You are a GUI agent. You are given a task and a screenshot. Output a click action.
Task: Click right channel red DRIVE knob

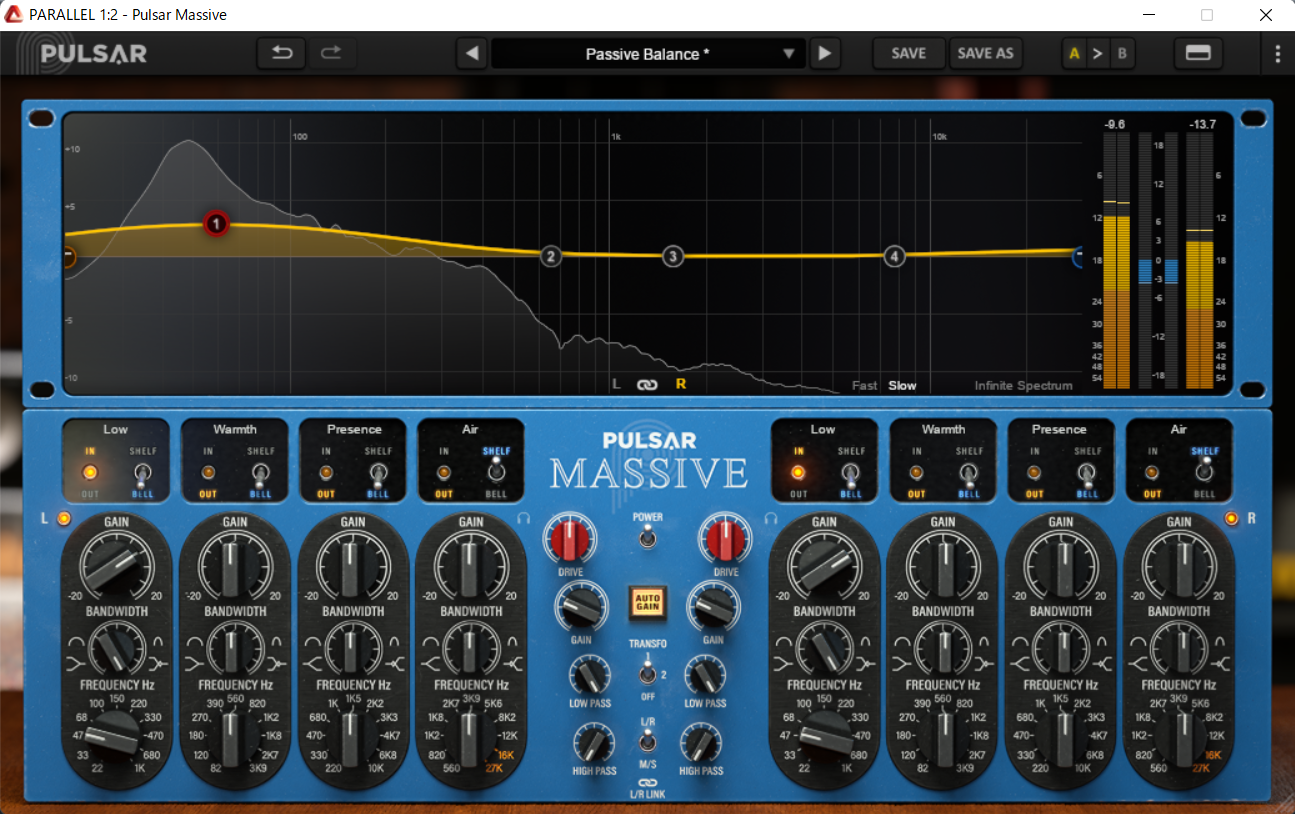(726, 540)
